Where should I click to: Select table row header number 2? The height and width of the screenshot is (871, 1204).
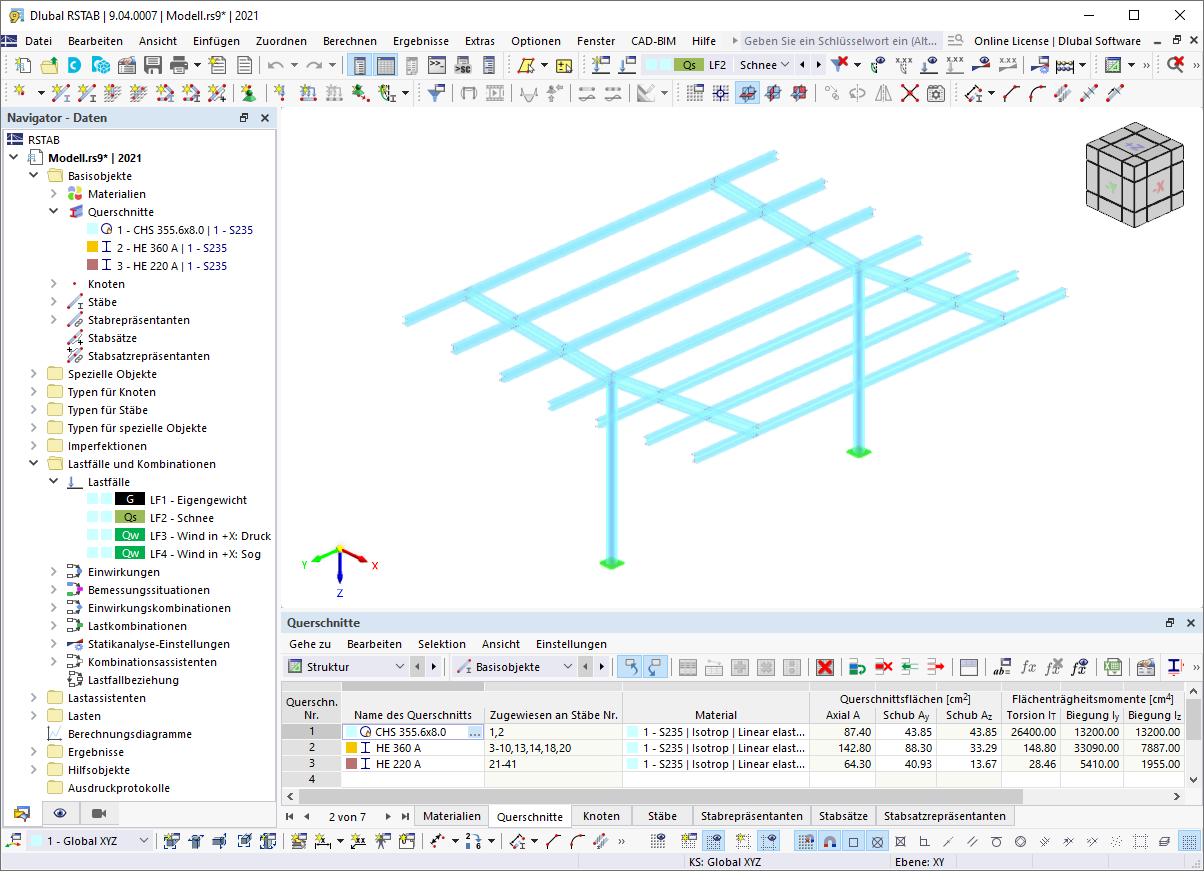coord(311,747)
